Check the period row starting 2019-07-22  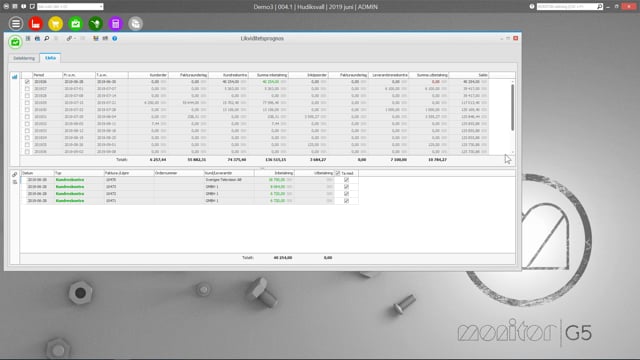tap(27, 109)
